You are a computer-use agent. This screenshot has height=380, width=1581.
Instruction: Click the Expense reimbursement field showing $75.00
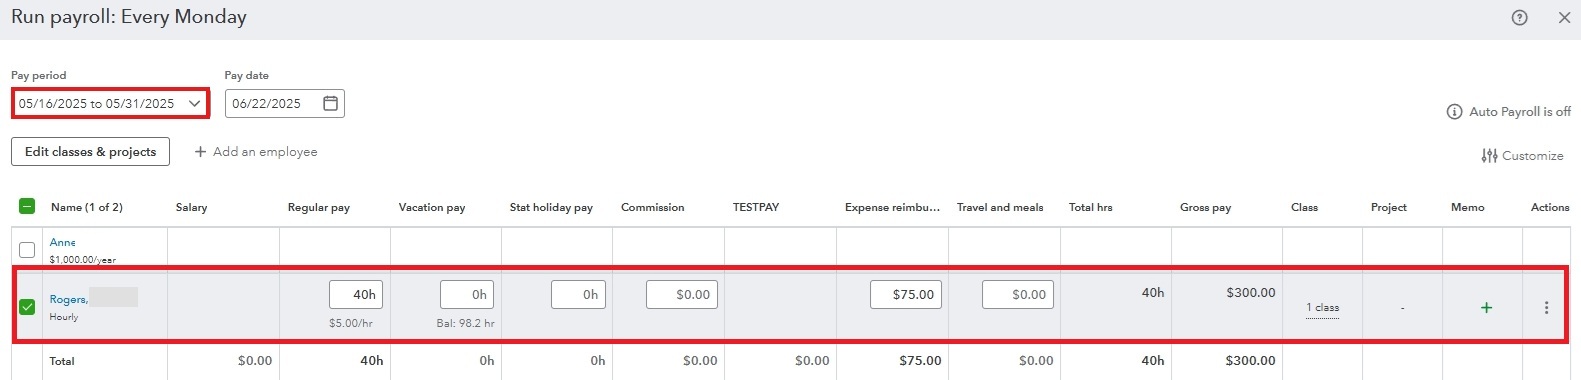point(905,294)
